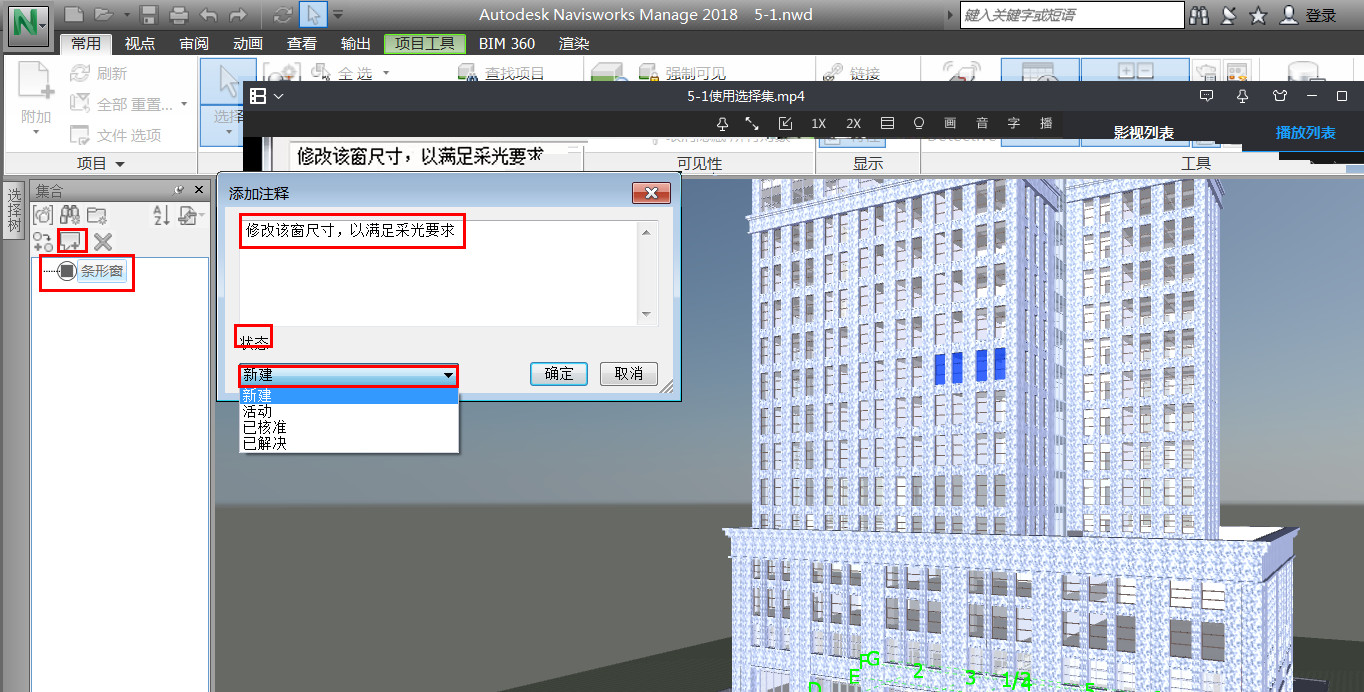Click 文件选项 in the ribbon
The width and height of the screenshot is (1364, 692).
click(x=116, y=135)
